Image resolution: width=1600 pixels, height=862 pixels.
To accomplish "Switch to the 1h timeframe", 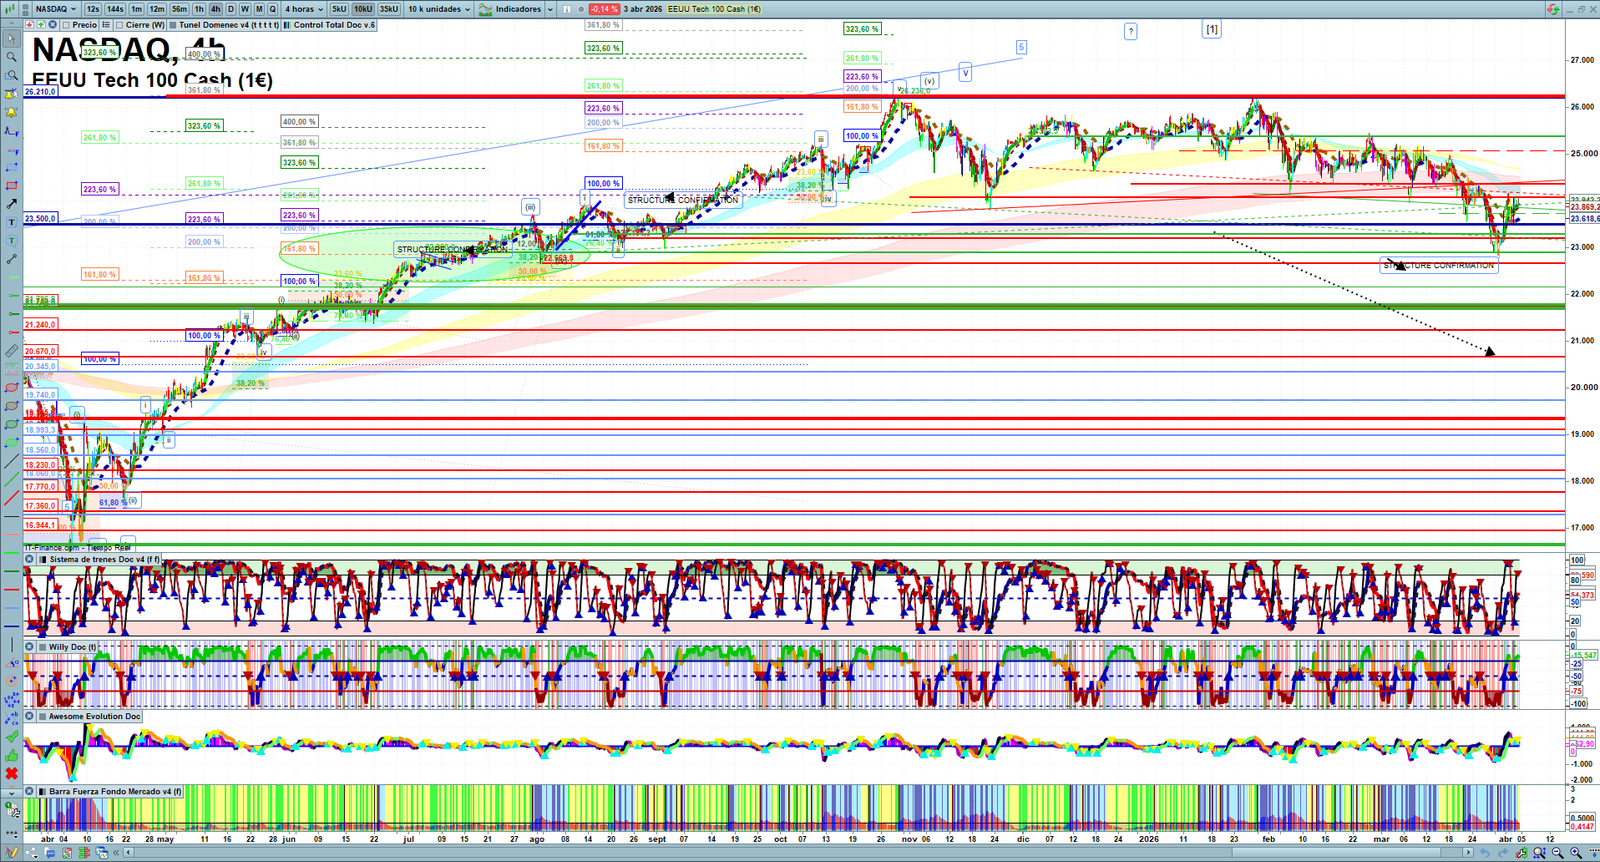I will 199,9.
